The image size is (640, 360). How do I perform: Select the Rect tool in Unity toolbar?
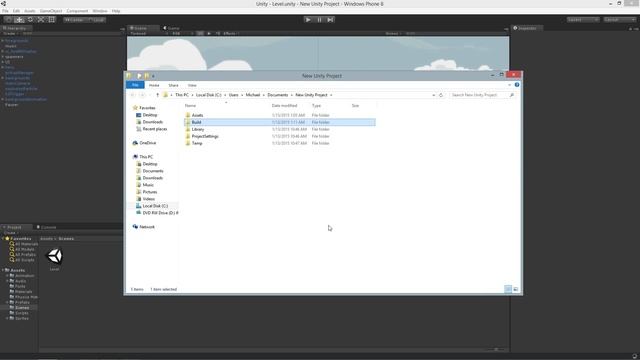(51, 20)
